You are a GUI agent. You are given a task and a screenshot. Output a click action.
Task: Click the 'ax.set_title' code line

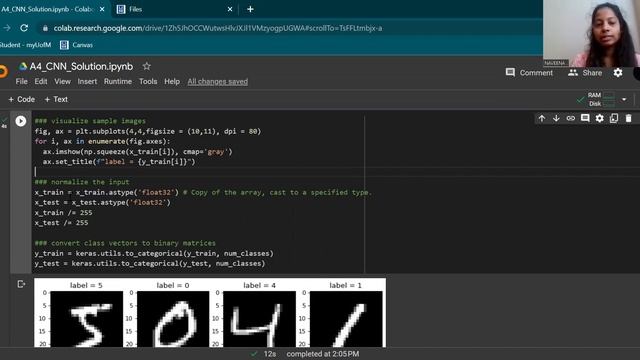click(x=119, y=162)
